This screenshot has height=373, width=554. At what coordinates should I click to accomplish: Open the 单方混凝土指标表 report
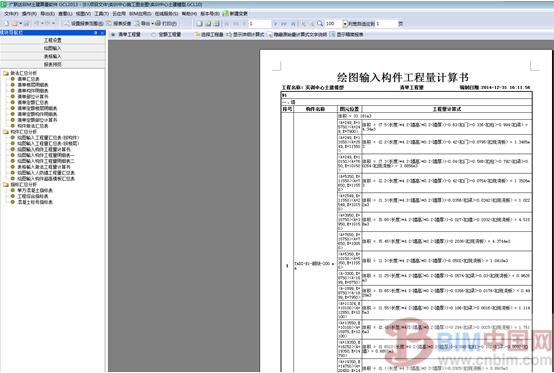click(x=35, y=190)
